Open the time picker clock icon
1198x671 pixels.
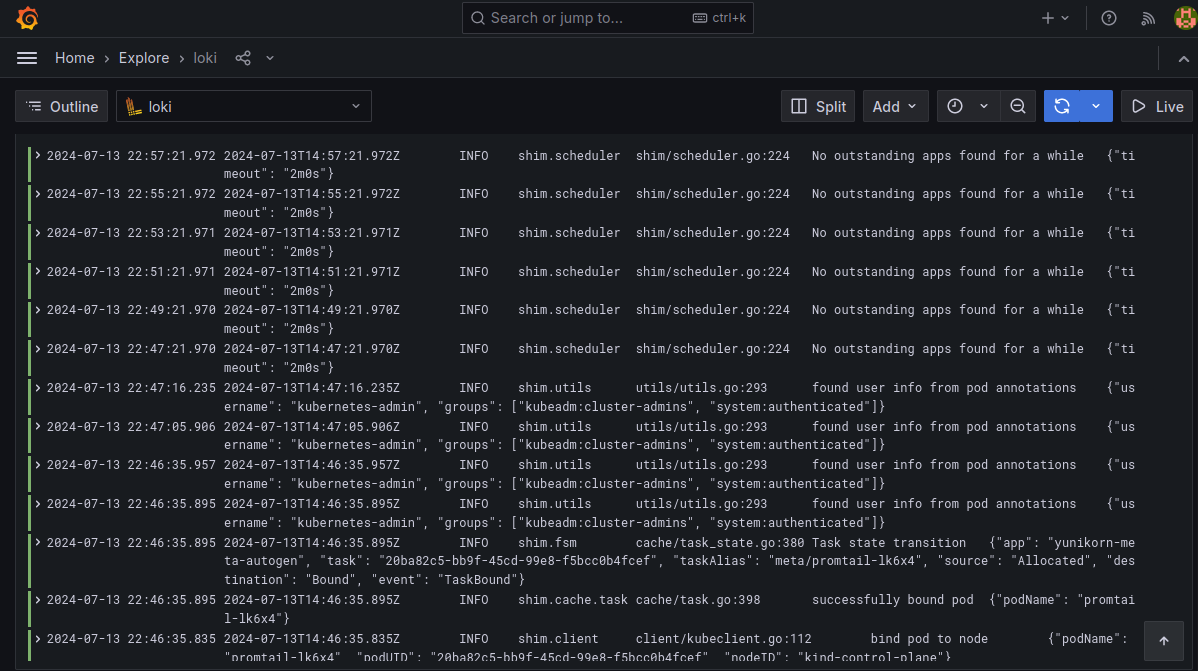point(955,106)
